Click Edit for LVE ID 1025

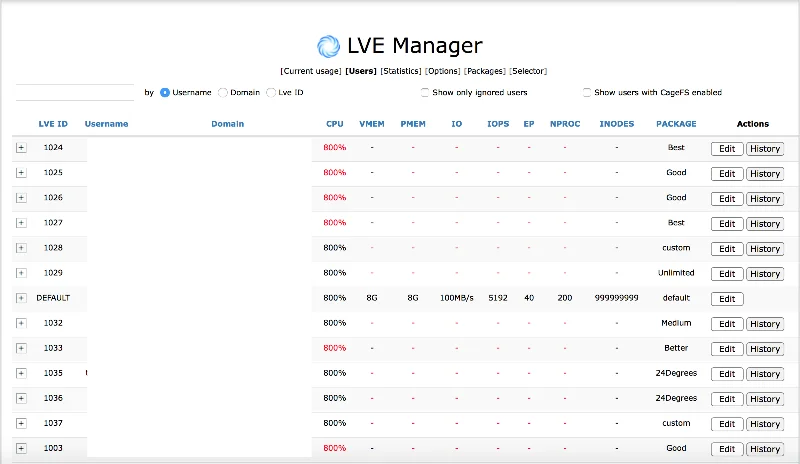[727, 174]
